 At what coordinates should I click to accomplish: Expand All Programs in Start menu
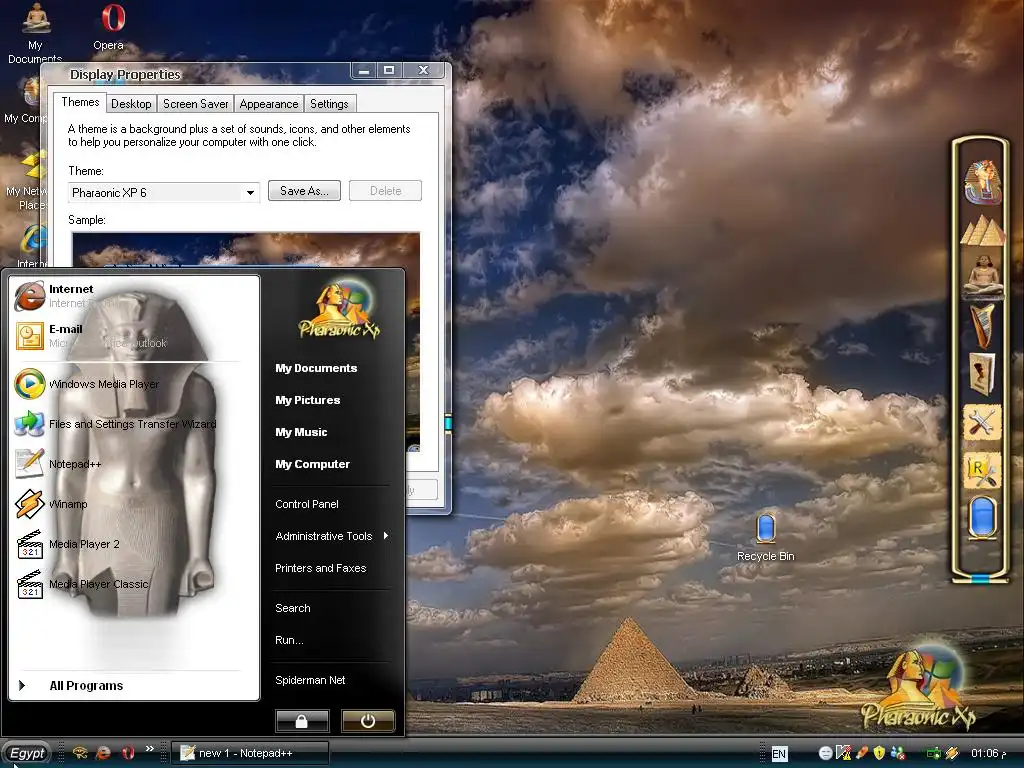pos(134,686)
